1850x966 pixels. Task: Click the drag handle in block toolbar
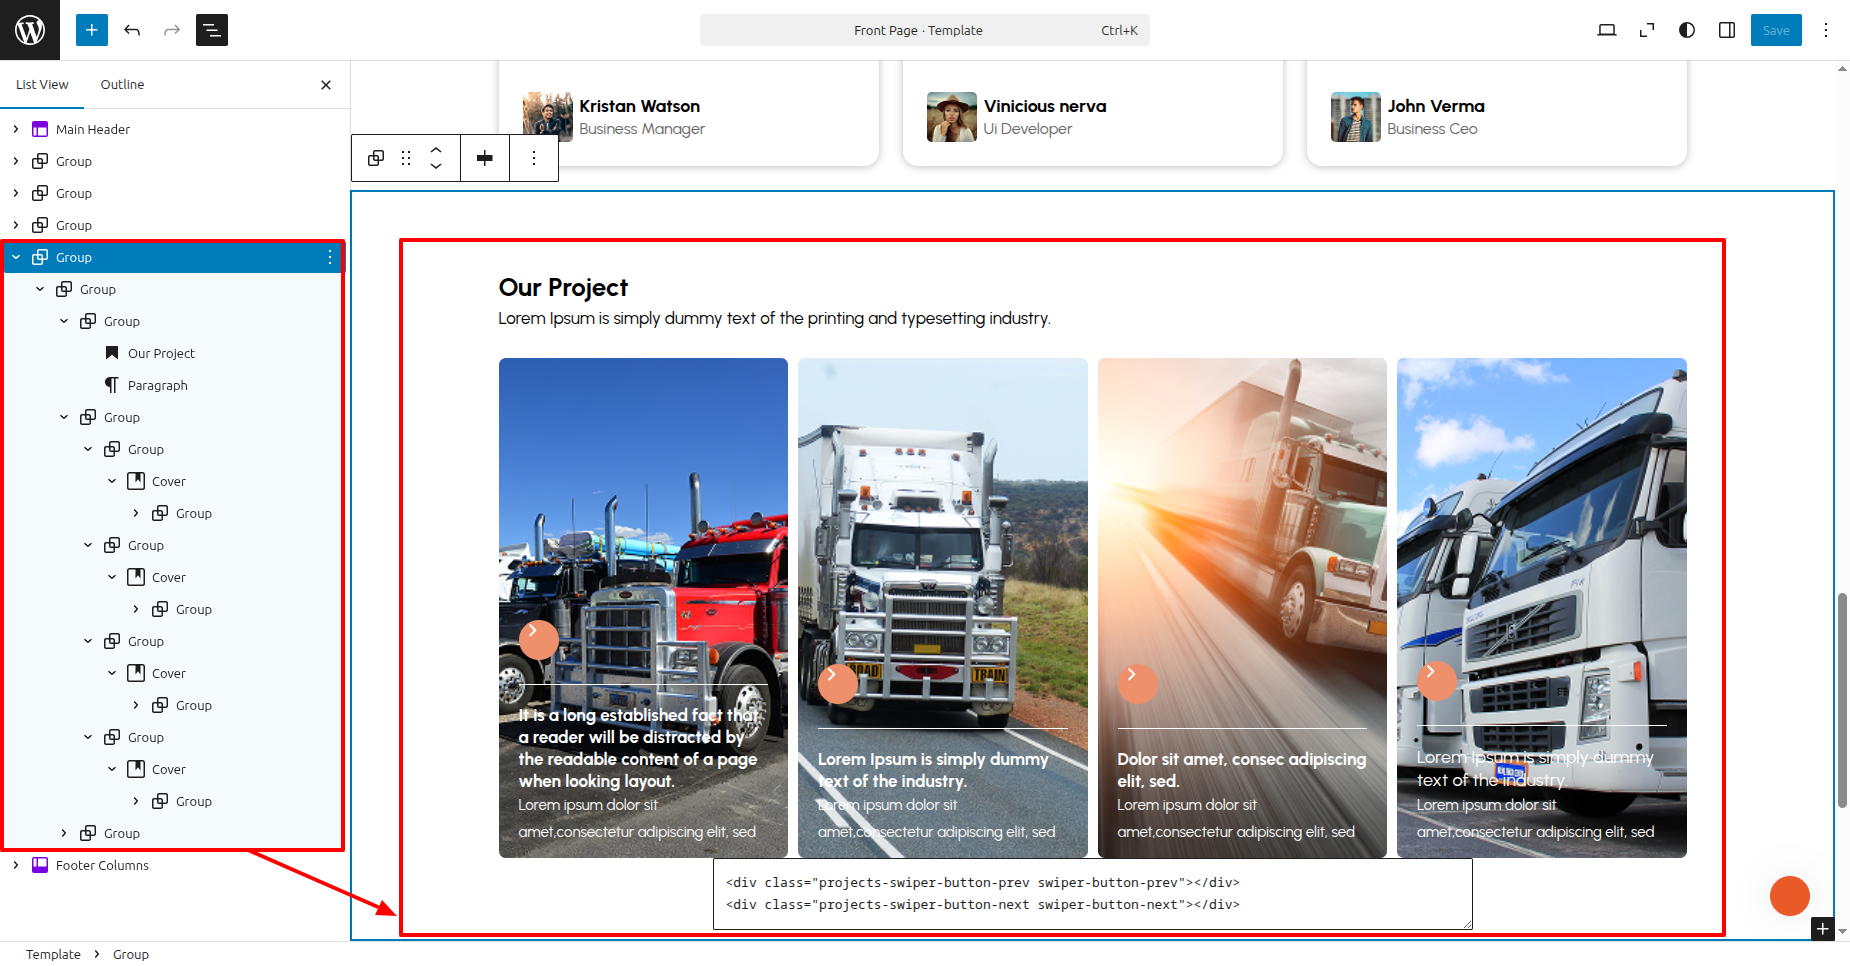[x=406, y=158]
